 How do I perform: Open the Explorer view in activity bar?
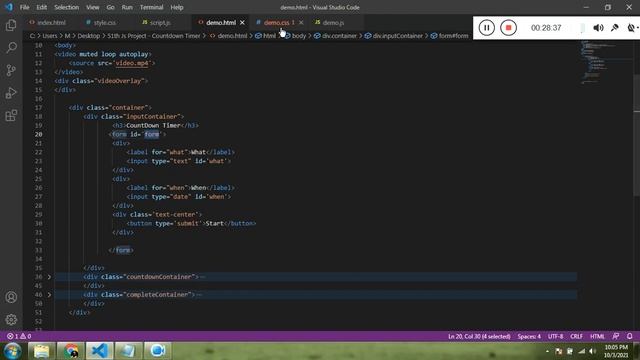pyautogui.click(x=11, y=25)
